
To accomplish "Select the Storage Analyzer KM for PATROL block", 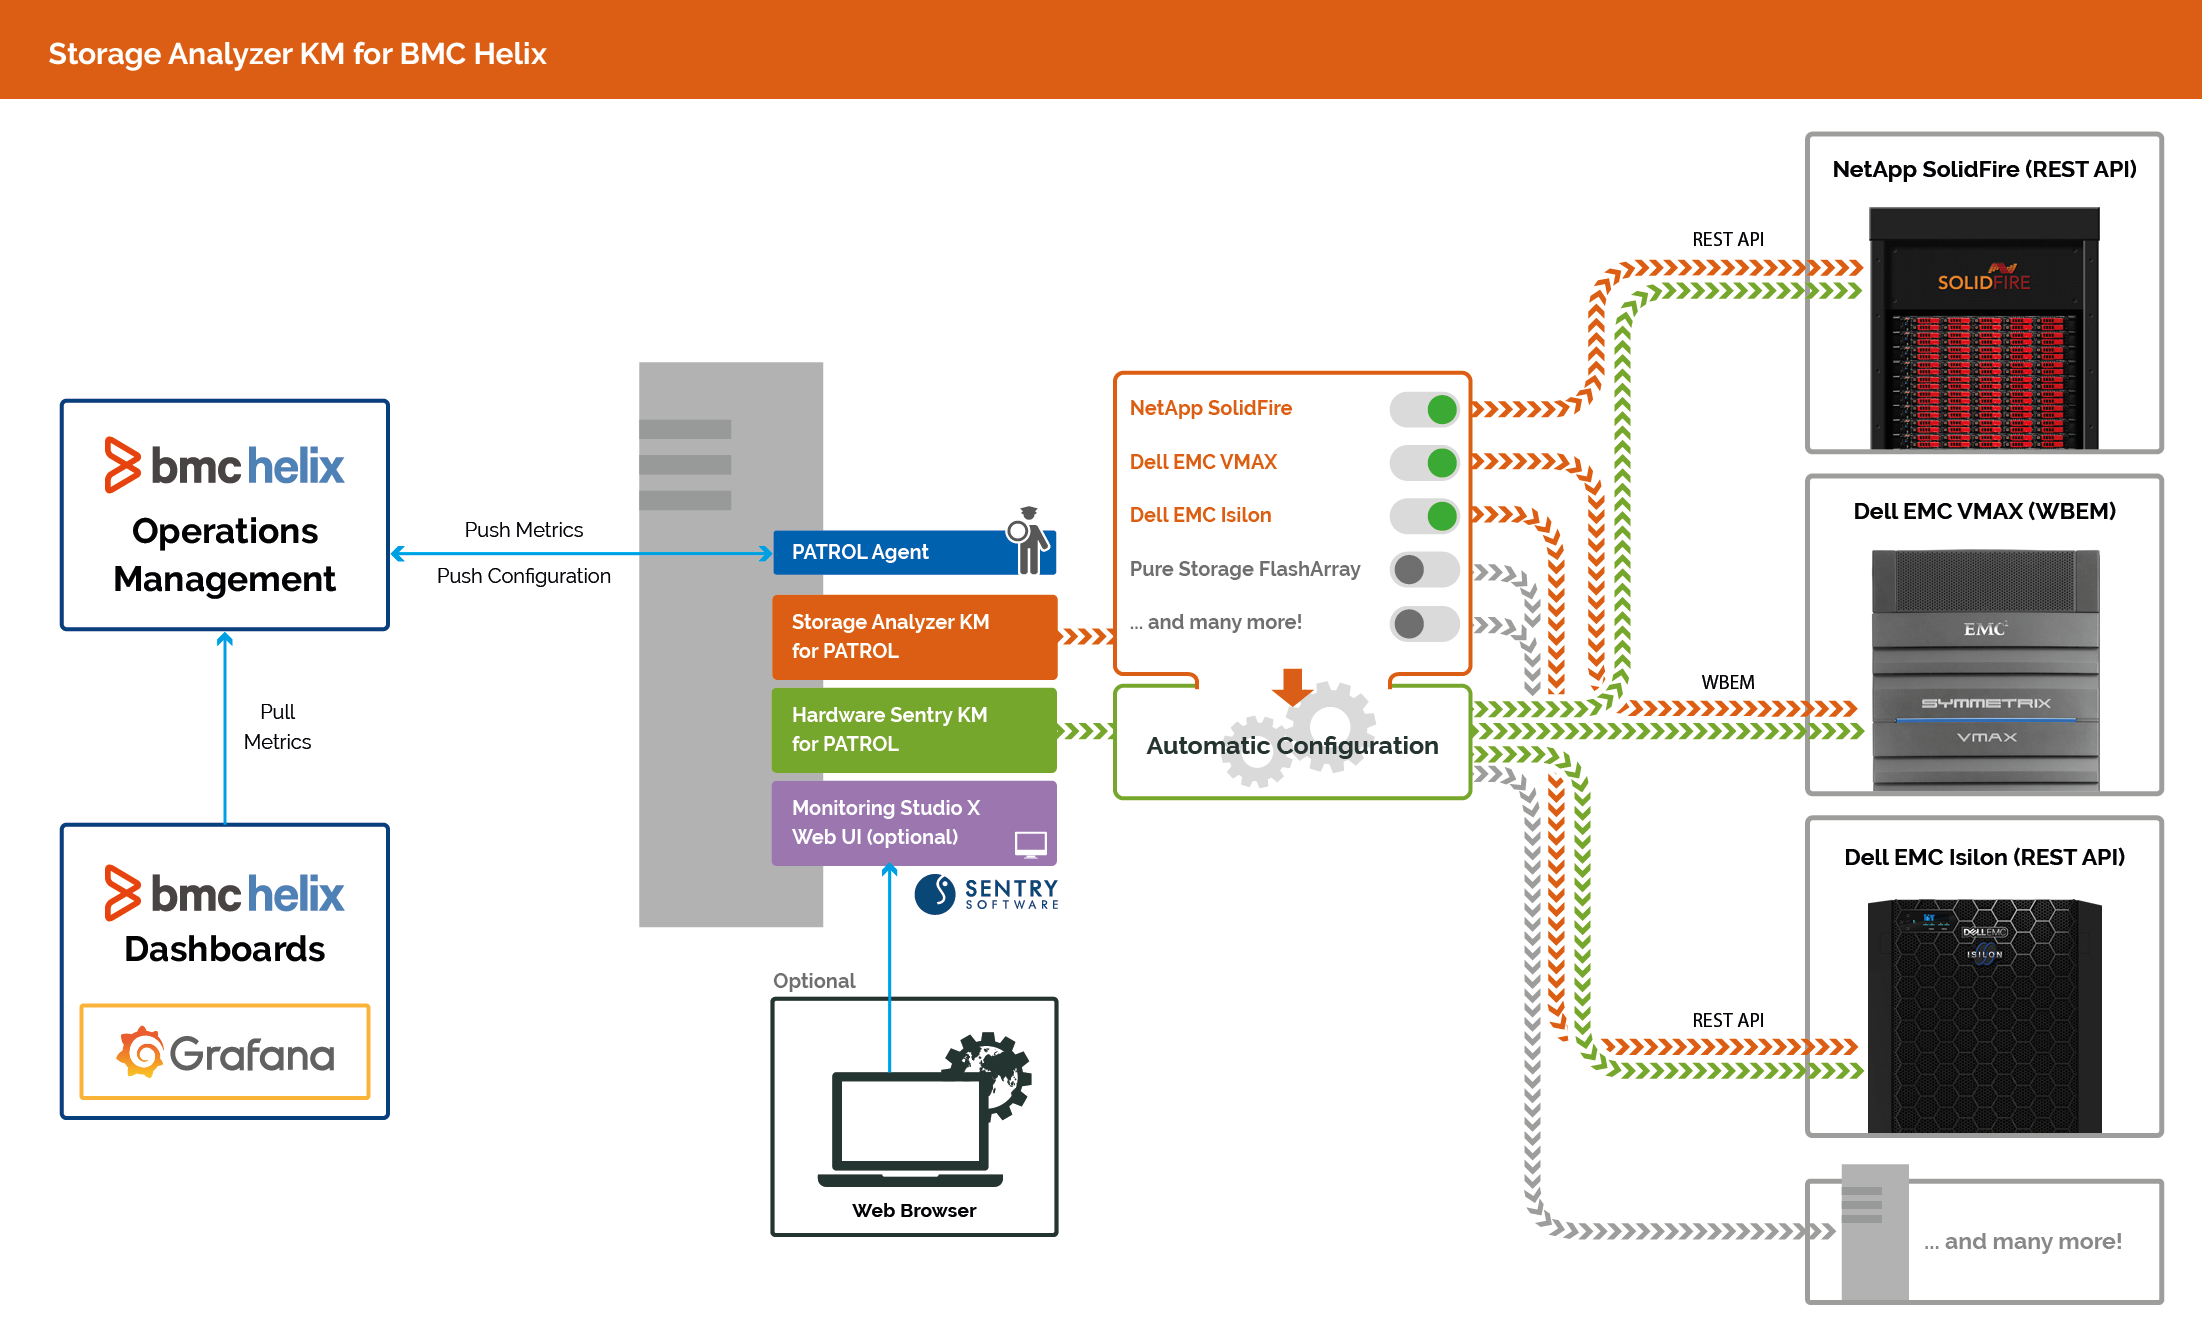I will (914, 637).
